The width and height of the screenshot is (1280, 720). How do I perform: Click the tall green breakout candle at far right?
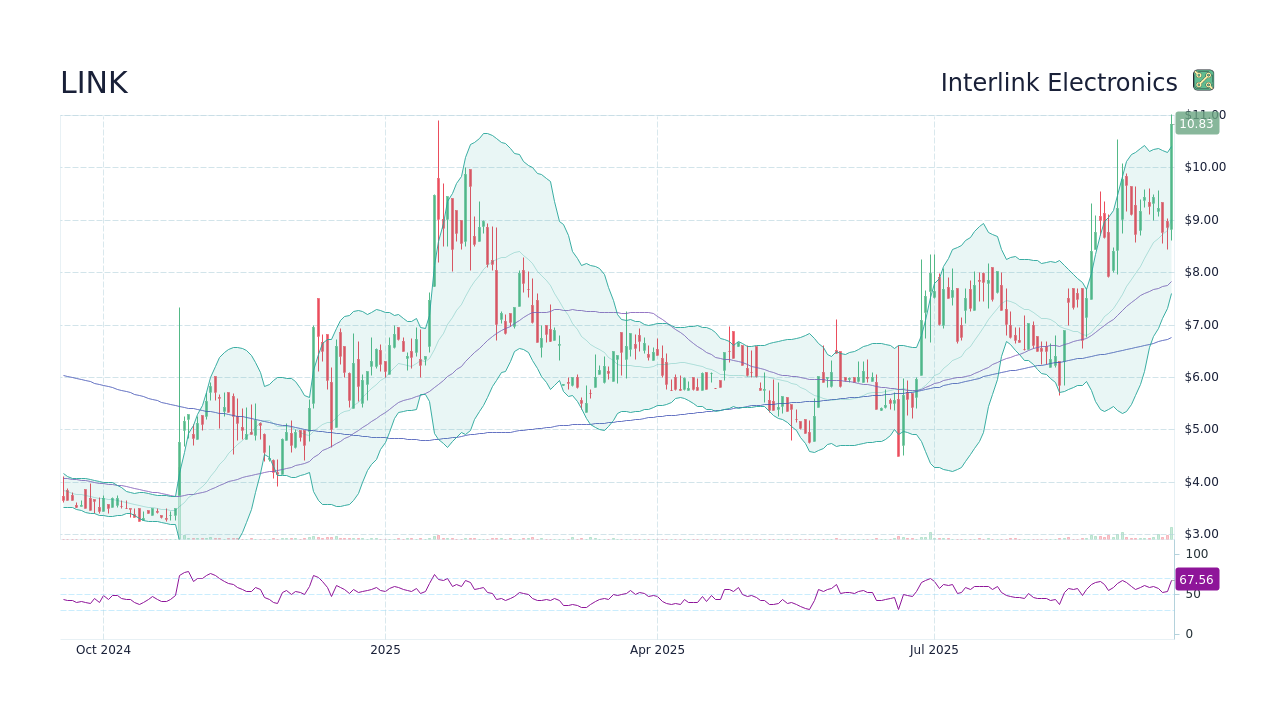[1170, 180]
